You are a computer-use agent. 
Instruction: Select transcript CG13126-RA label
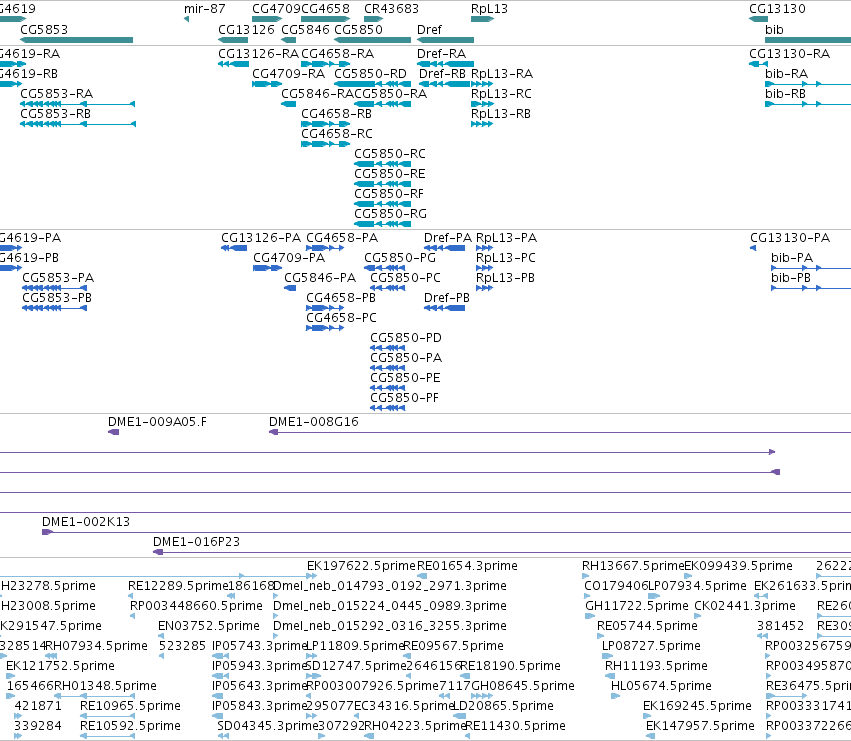tap(258, 54)
